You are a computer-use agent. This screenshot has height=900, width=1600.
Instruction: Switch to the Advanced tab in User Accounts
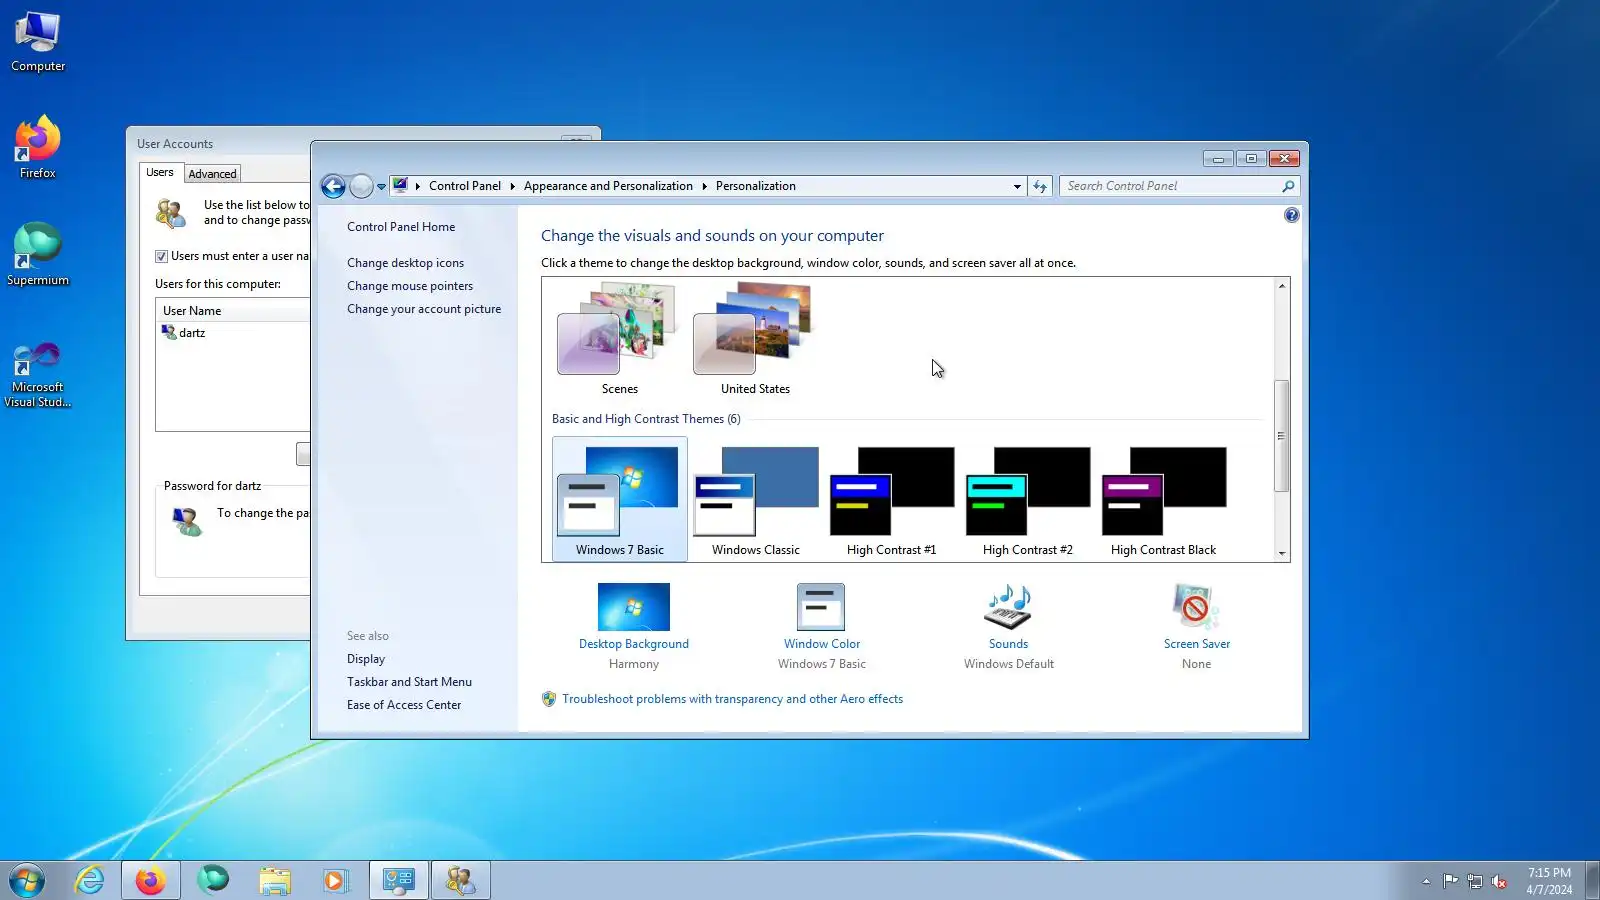tap(213, 174)
